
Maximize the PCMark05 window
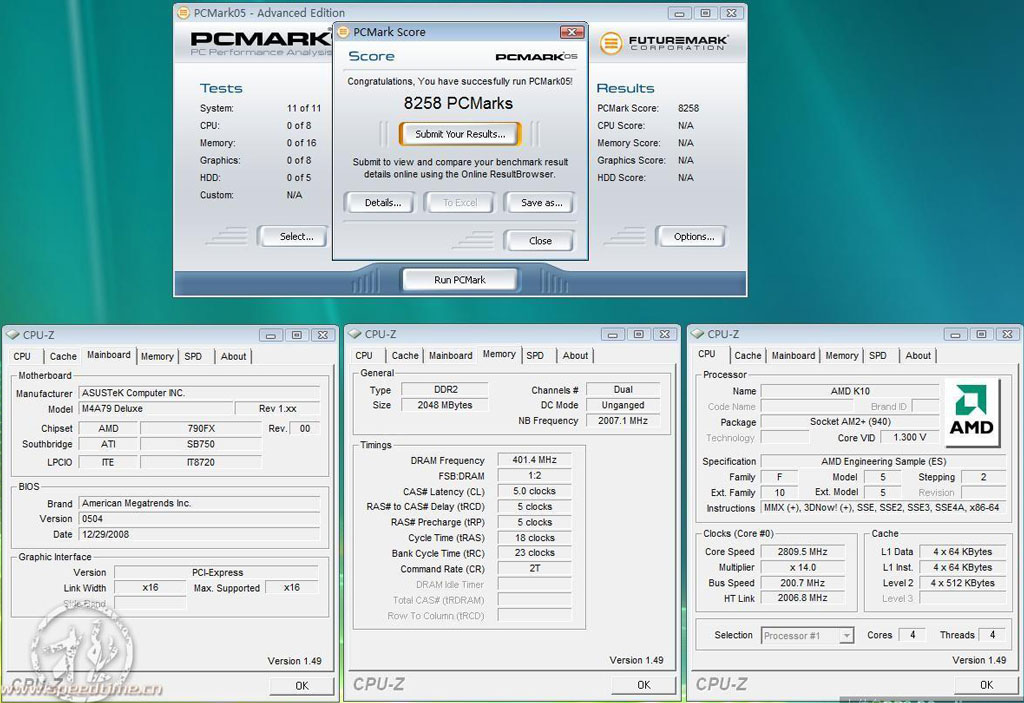[705, 13]
